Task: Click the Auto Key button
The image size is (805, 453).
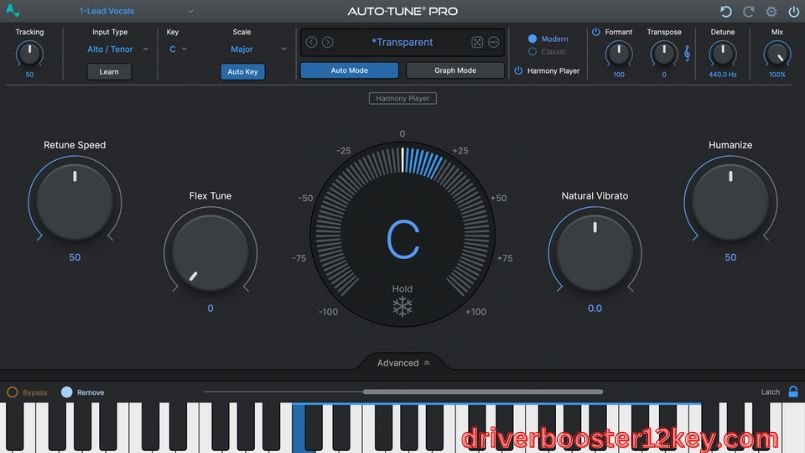Action: point(242,72)
